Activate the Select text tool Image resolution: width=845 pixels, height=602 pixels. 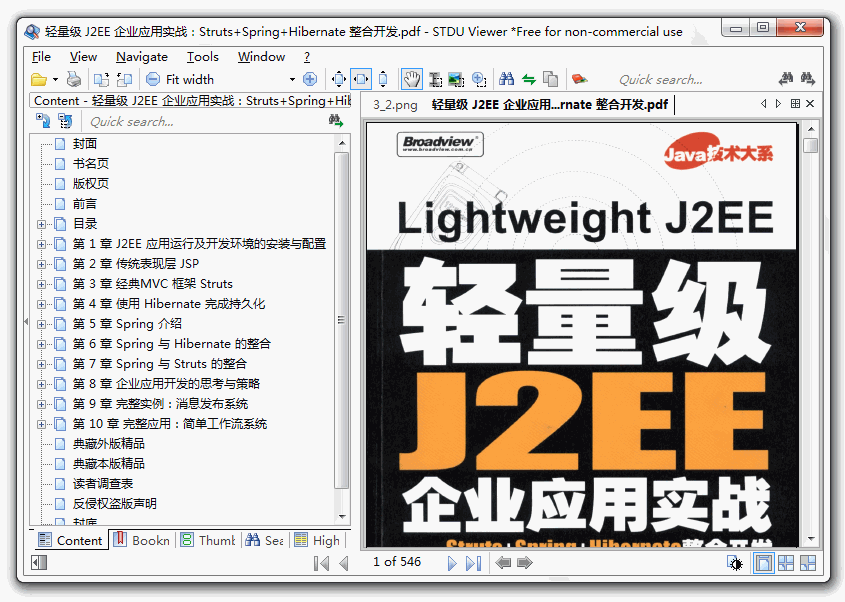[435, 80]
